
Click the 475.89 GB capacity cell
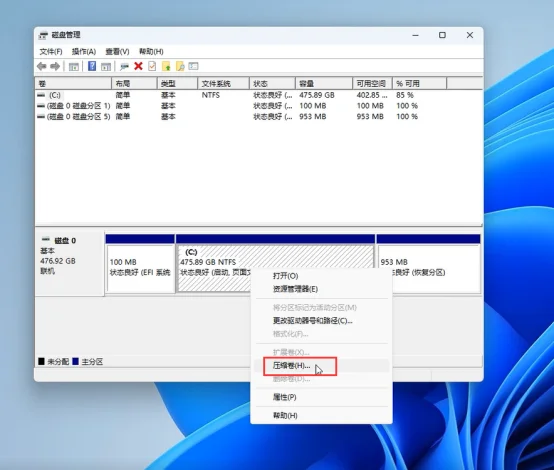(317, 95)
